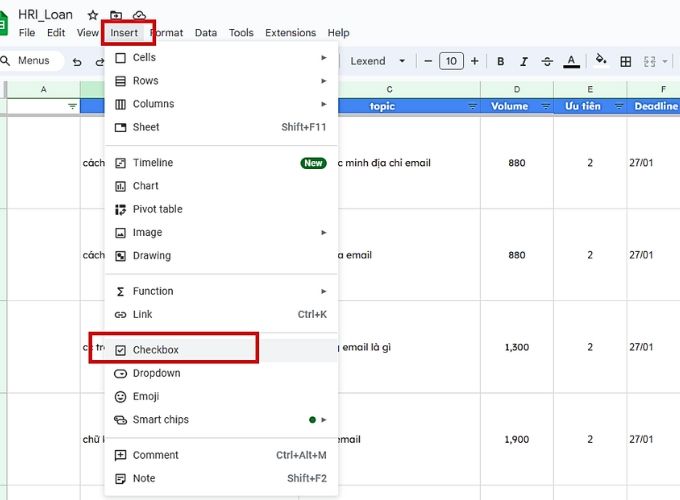
Task: Insert a Note
Action: (x=221, y=478)
